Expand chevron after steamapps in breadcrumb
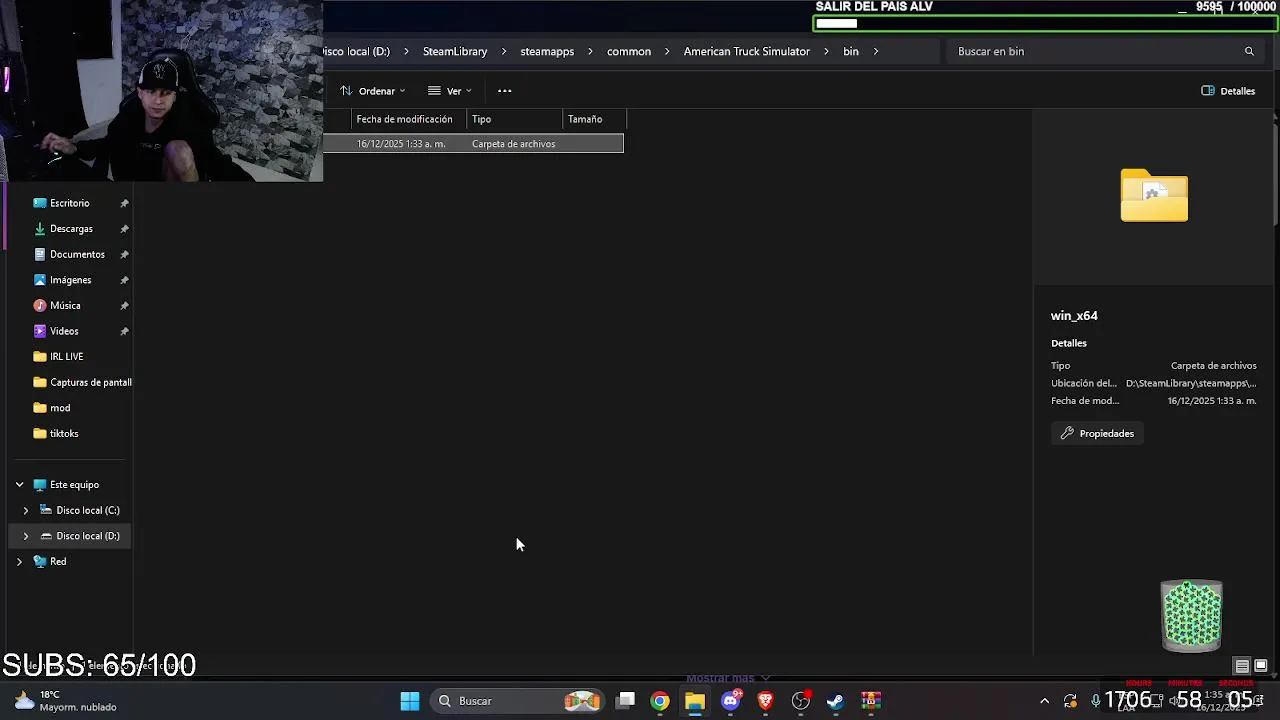This screenshot has width=1280, height=720. 591,51
